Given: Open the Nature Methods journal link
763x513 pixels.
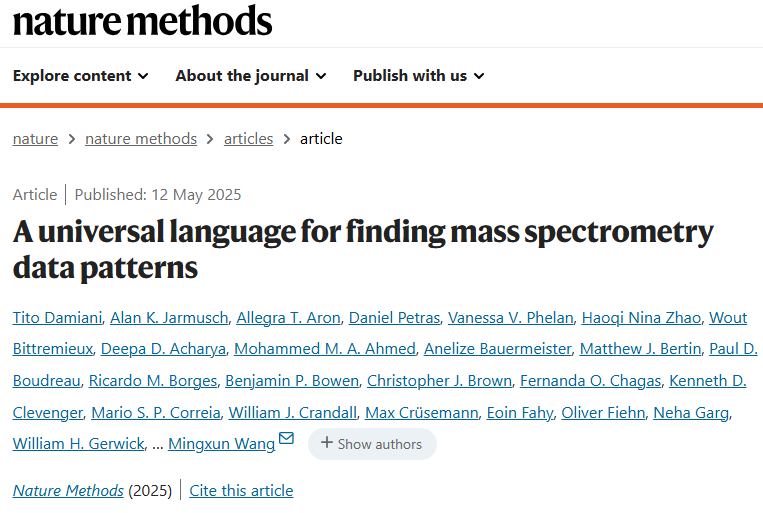Looking at the screenshot, I should coord(68,491).
